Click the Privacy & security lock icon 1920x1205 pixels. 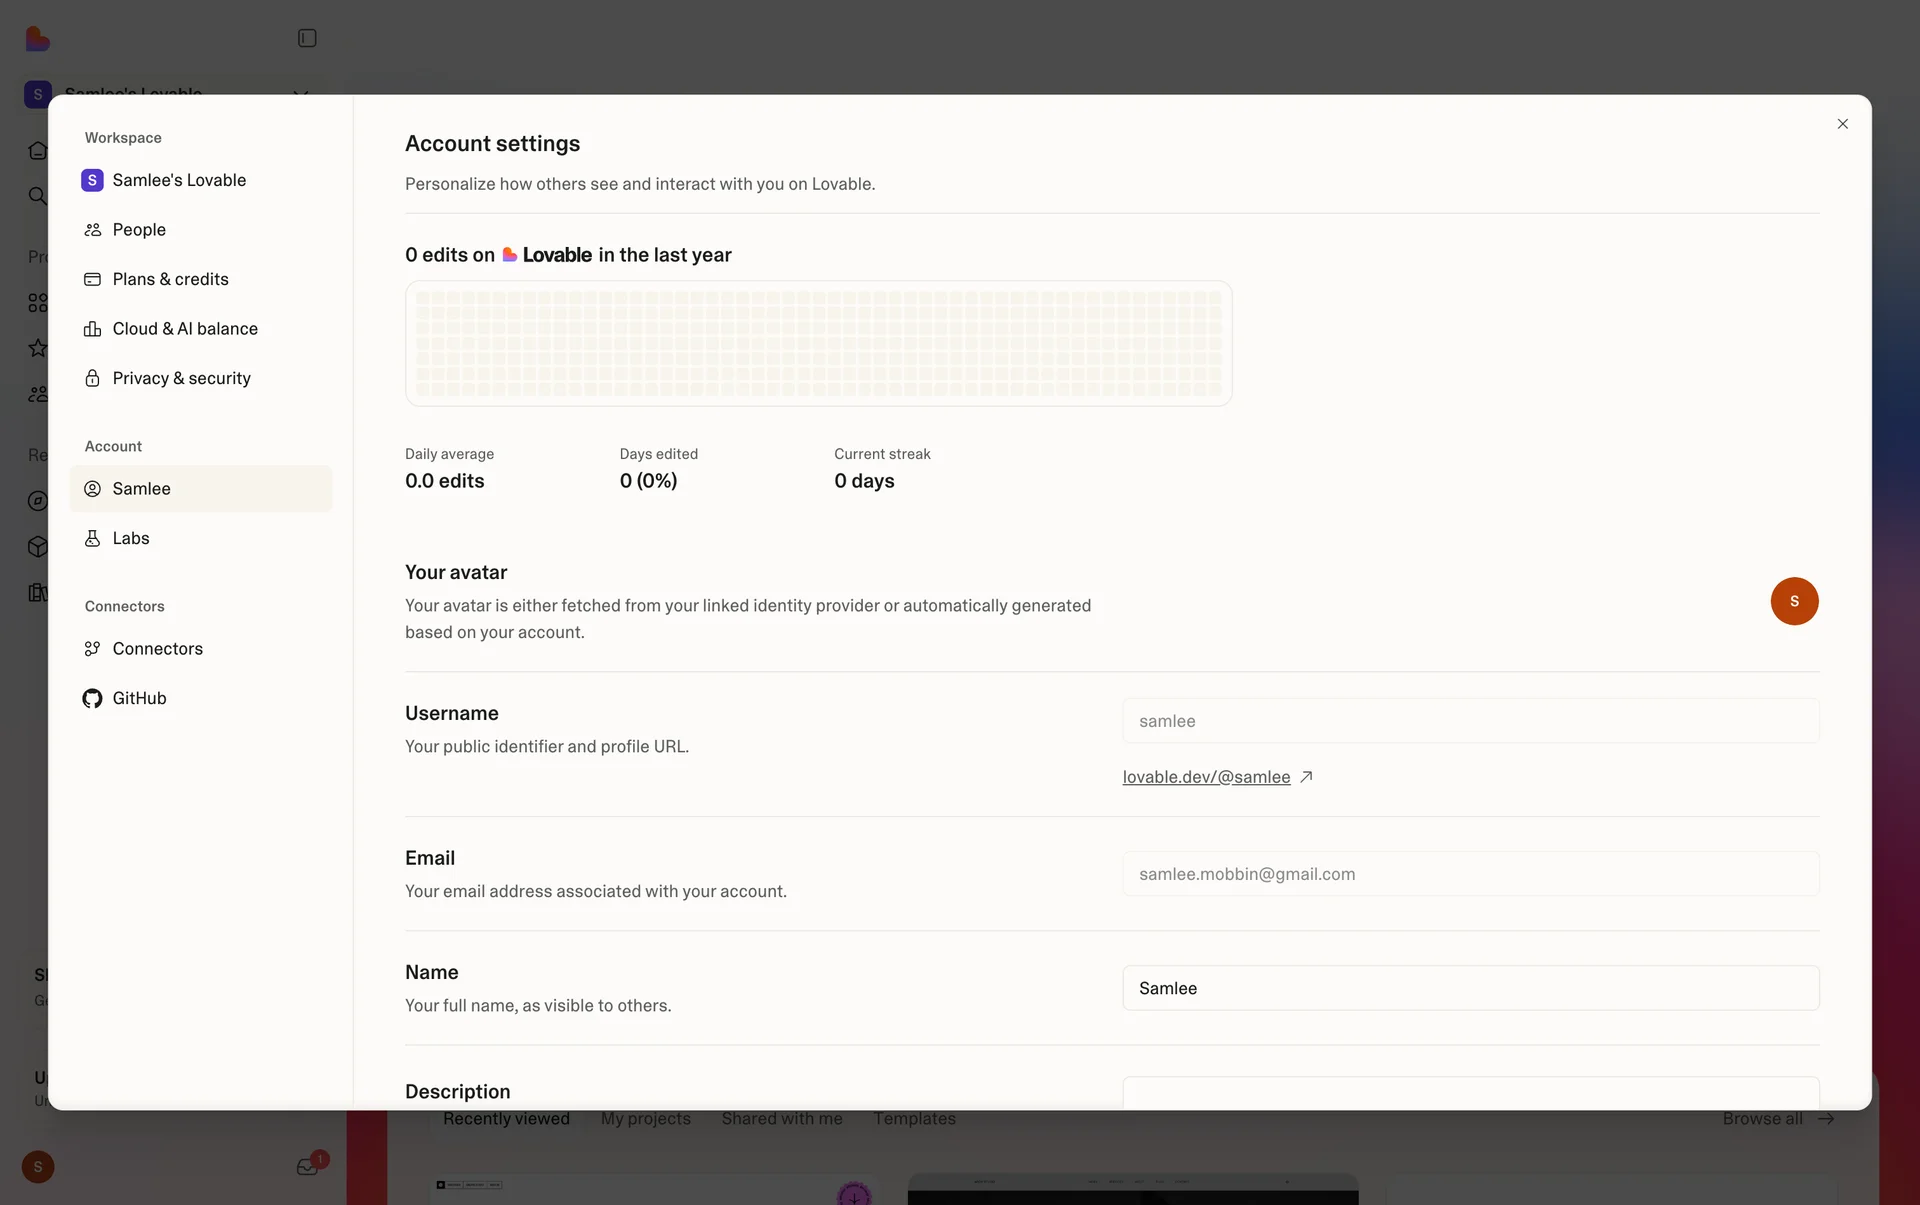93,378
